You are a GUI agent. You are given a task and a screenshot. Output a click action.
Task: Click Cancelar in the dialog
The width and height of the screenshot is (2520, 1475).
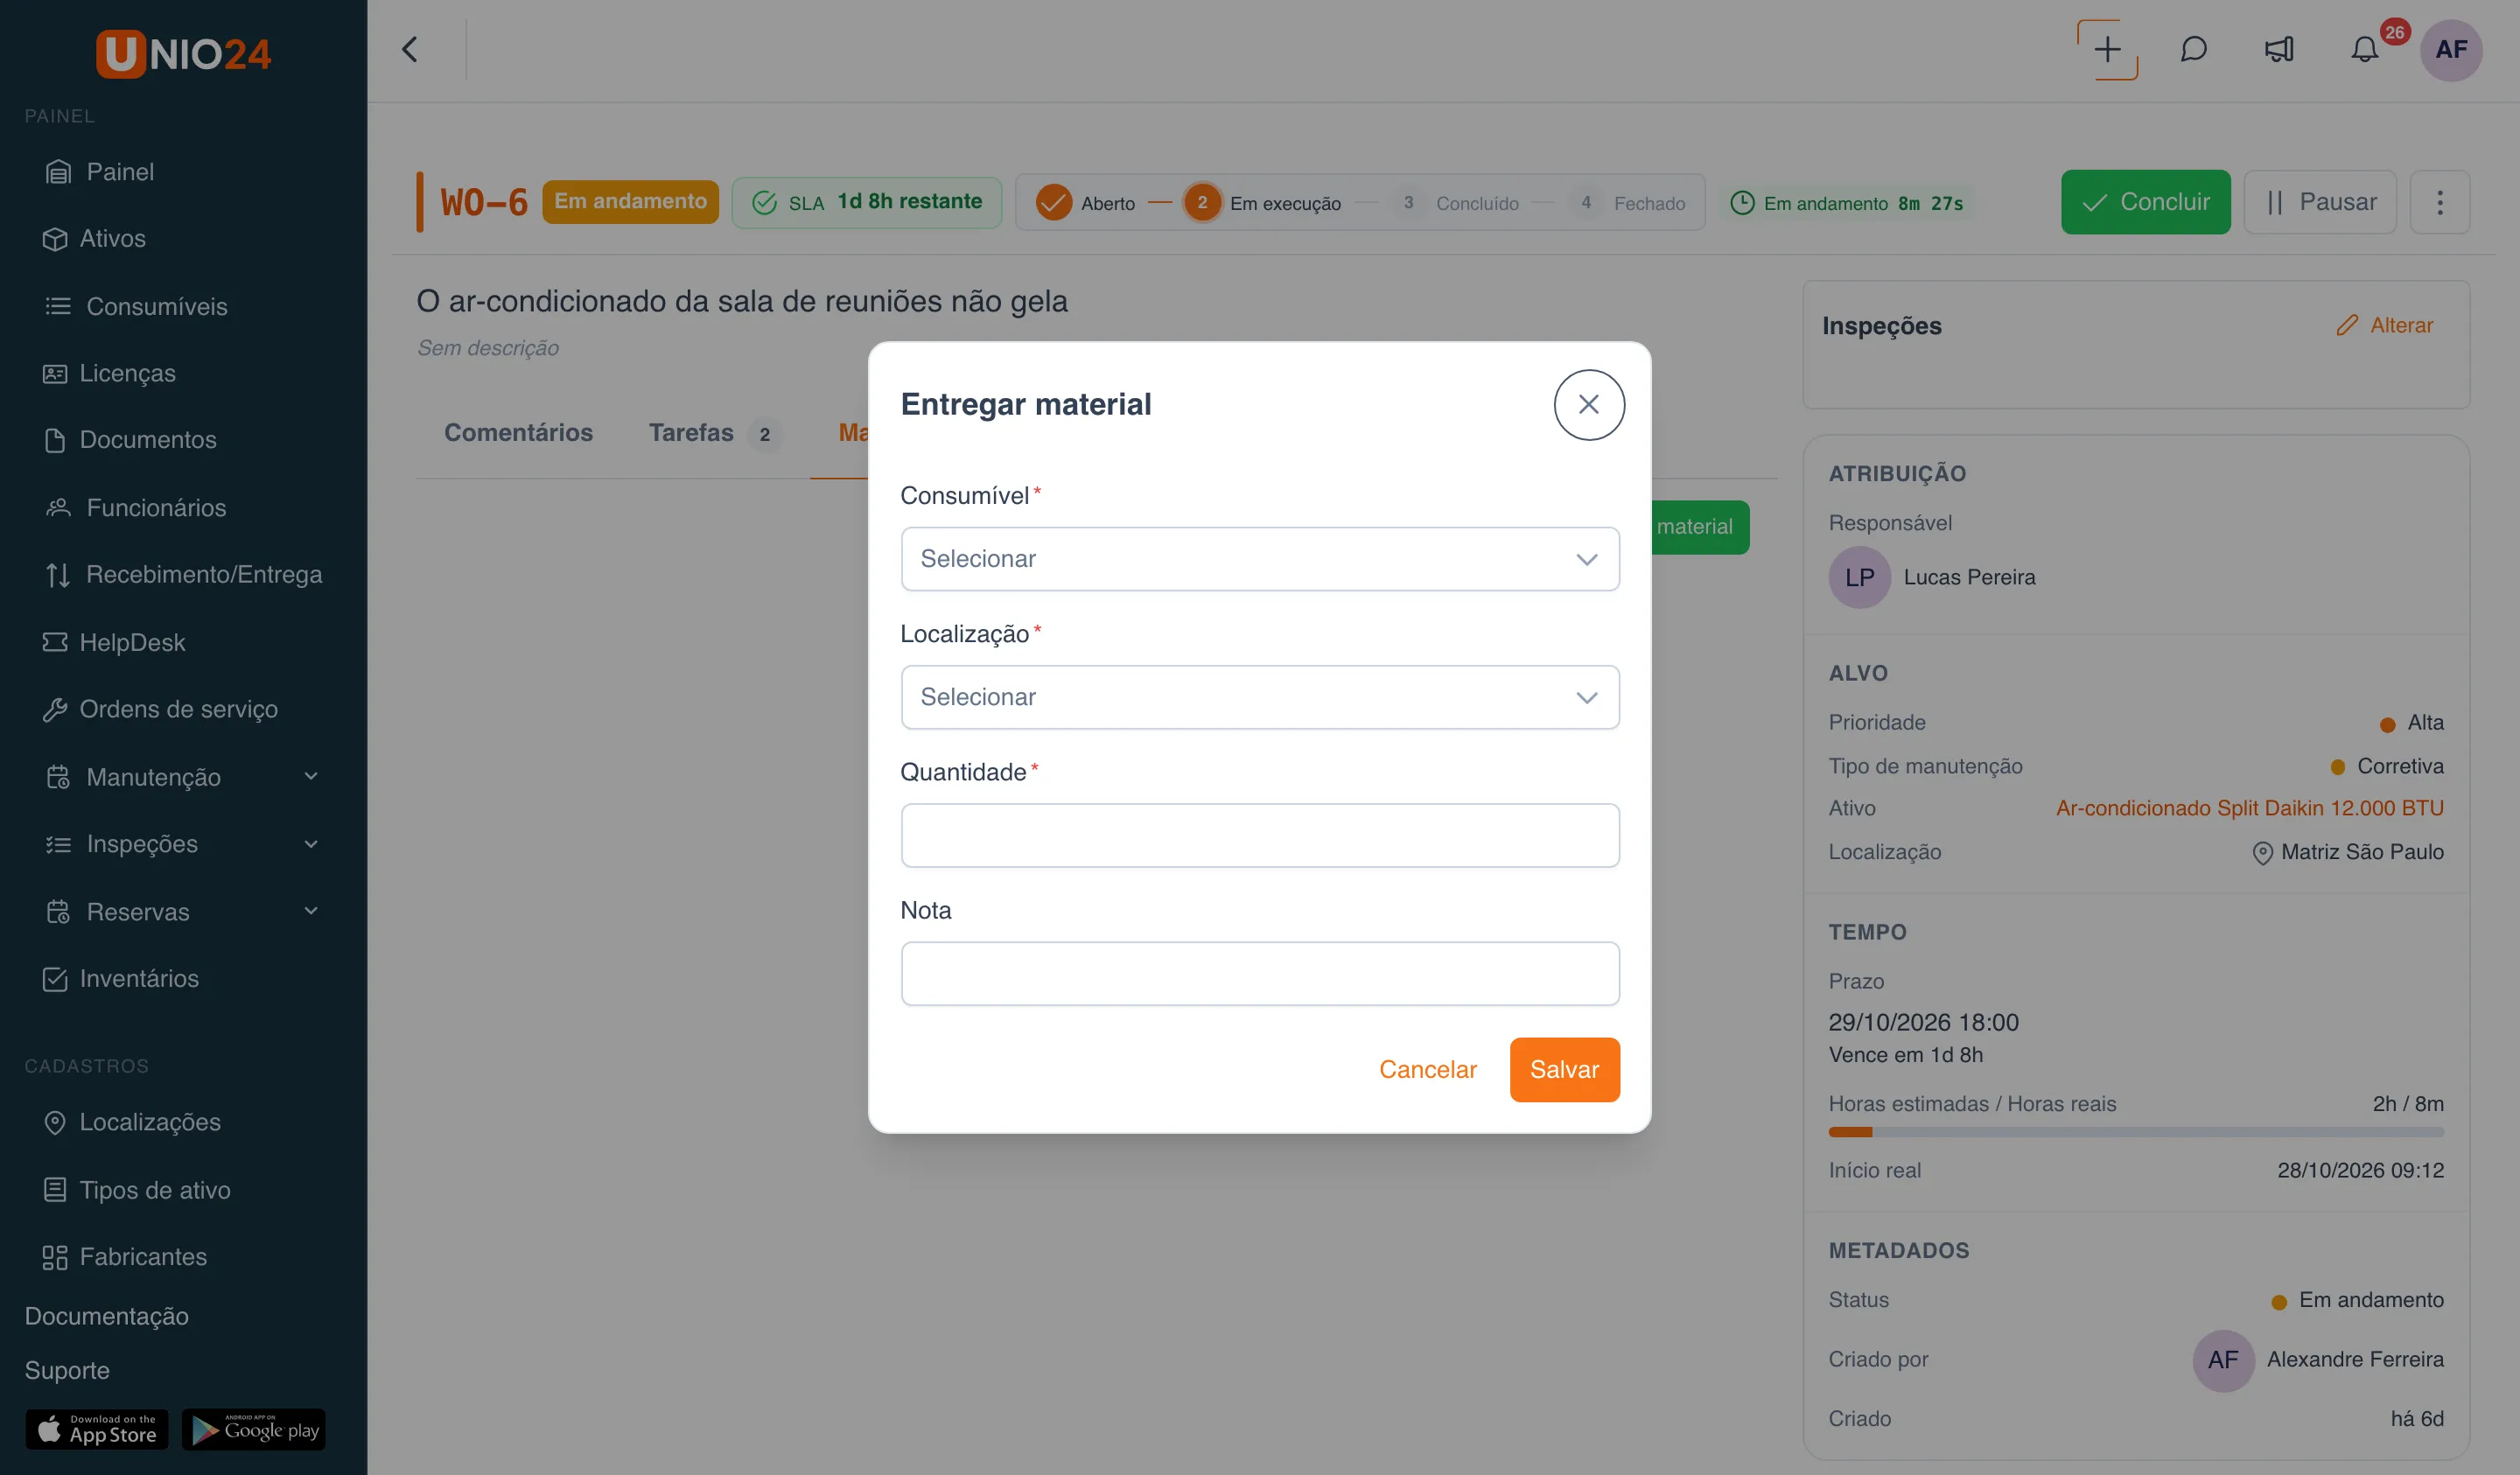(x=1427, y=1069)
